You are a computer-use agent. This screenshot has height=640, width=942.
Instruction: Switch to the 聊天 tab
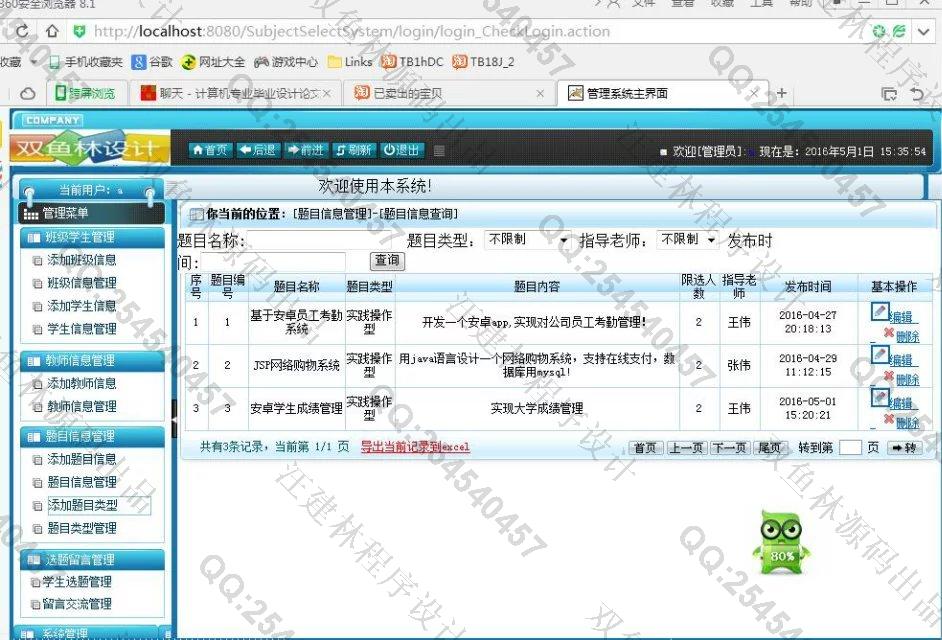point(236,94)
